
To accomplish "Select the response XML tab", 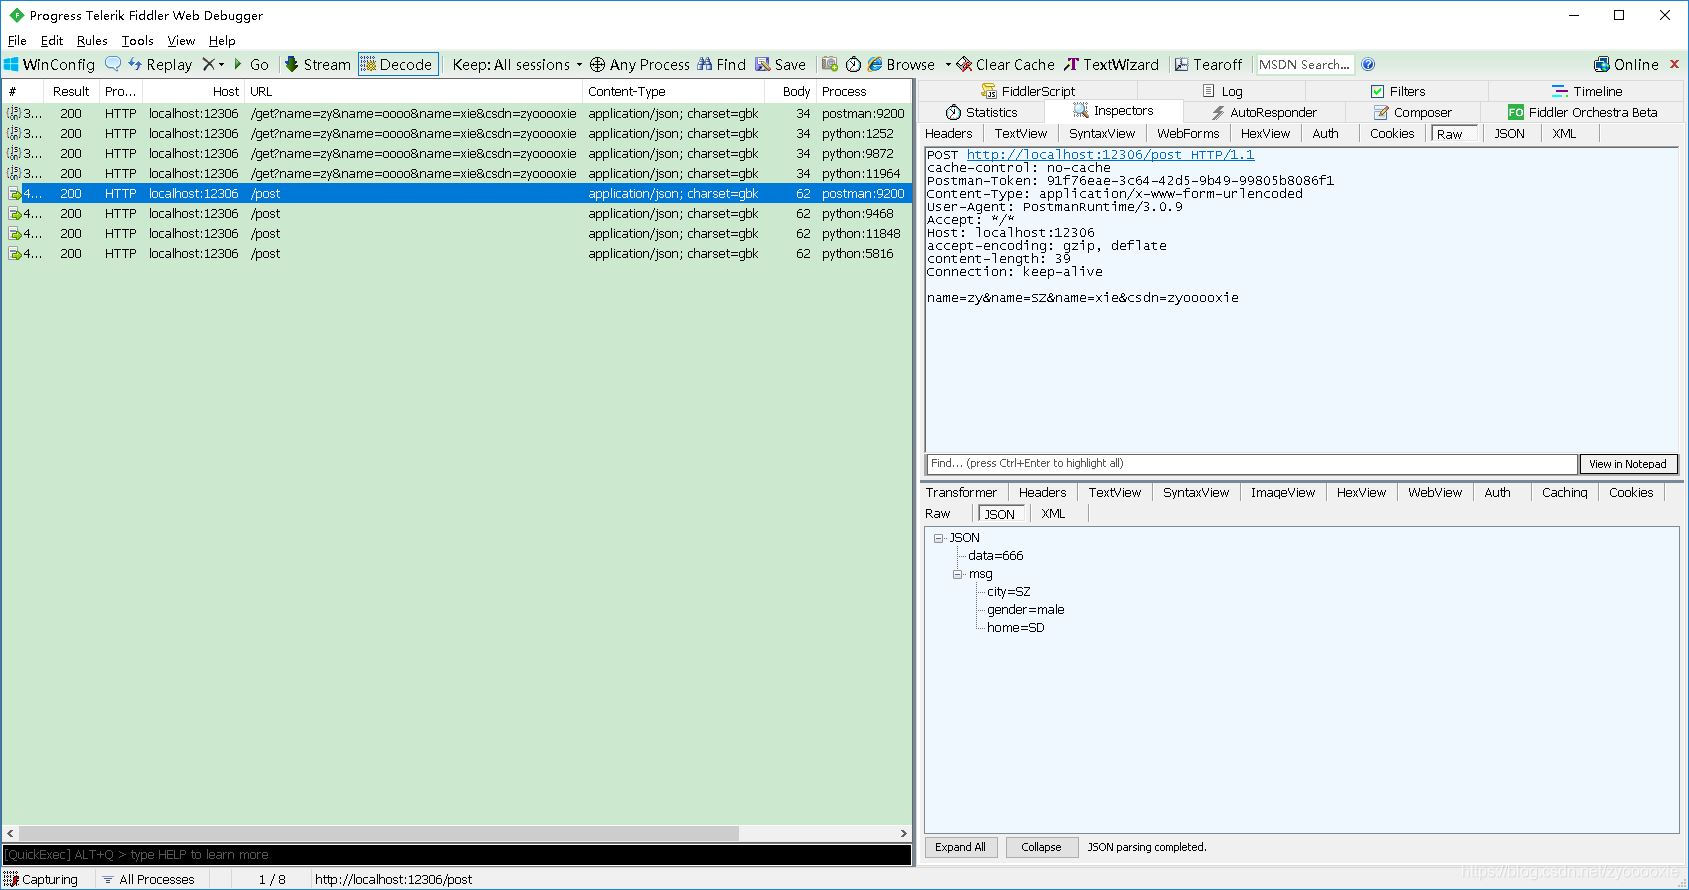I will click(x=1053, y=513).
